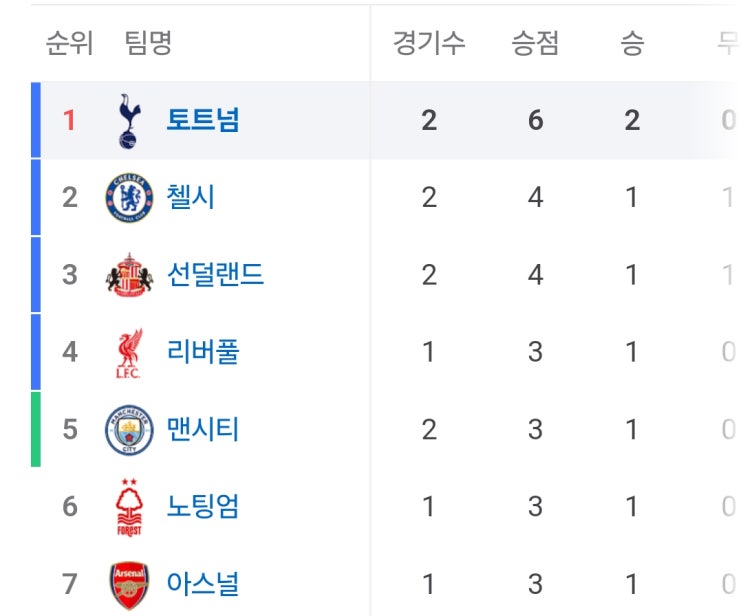Open the 선덜랜드 team link
The width and height of the screenshot is (743, 616).
coord(215,275)
